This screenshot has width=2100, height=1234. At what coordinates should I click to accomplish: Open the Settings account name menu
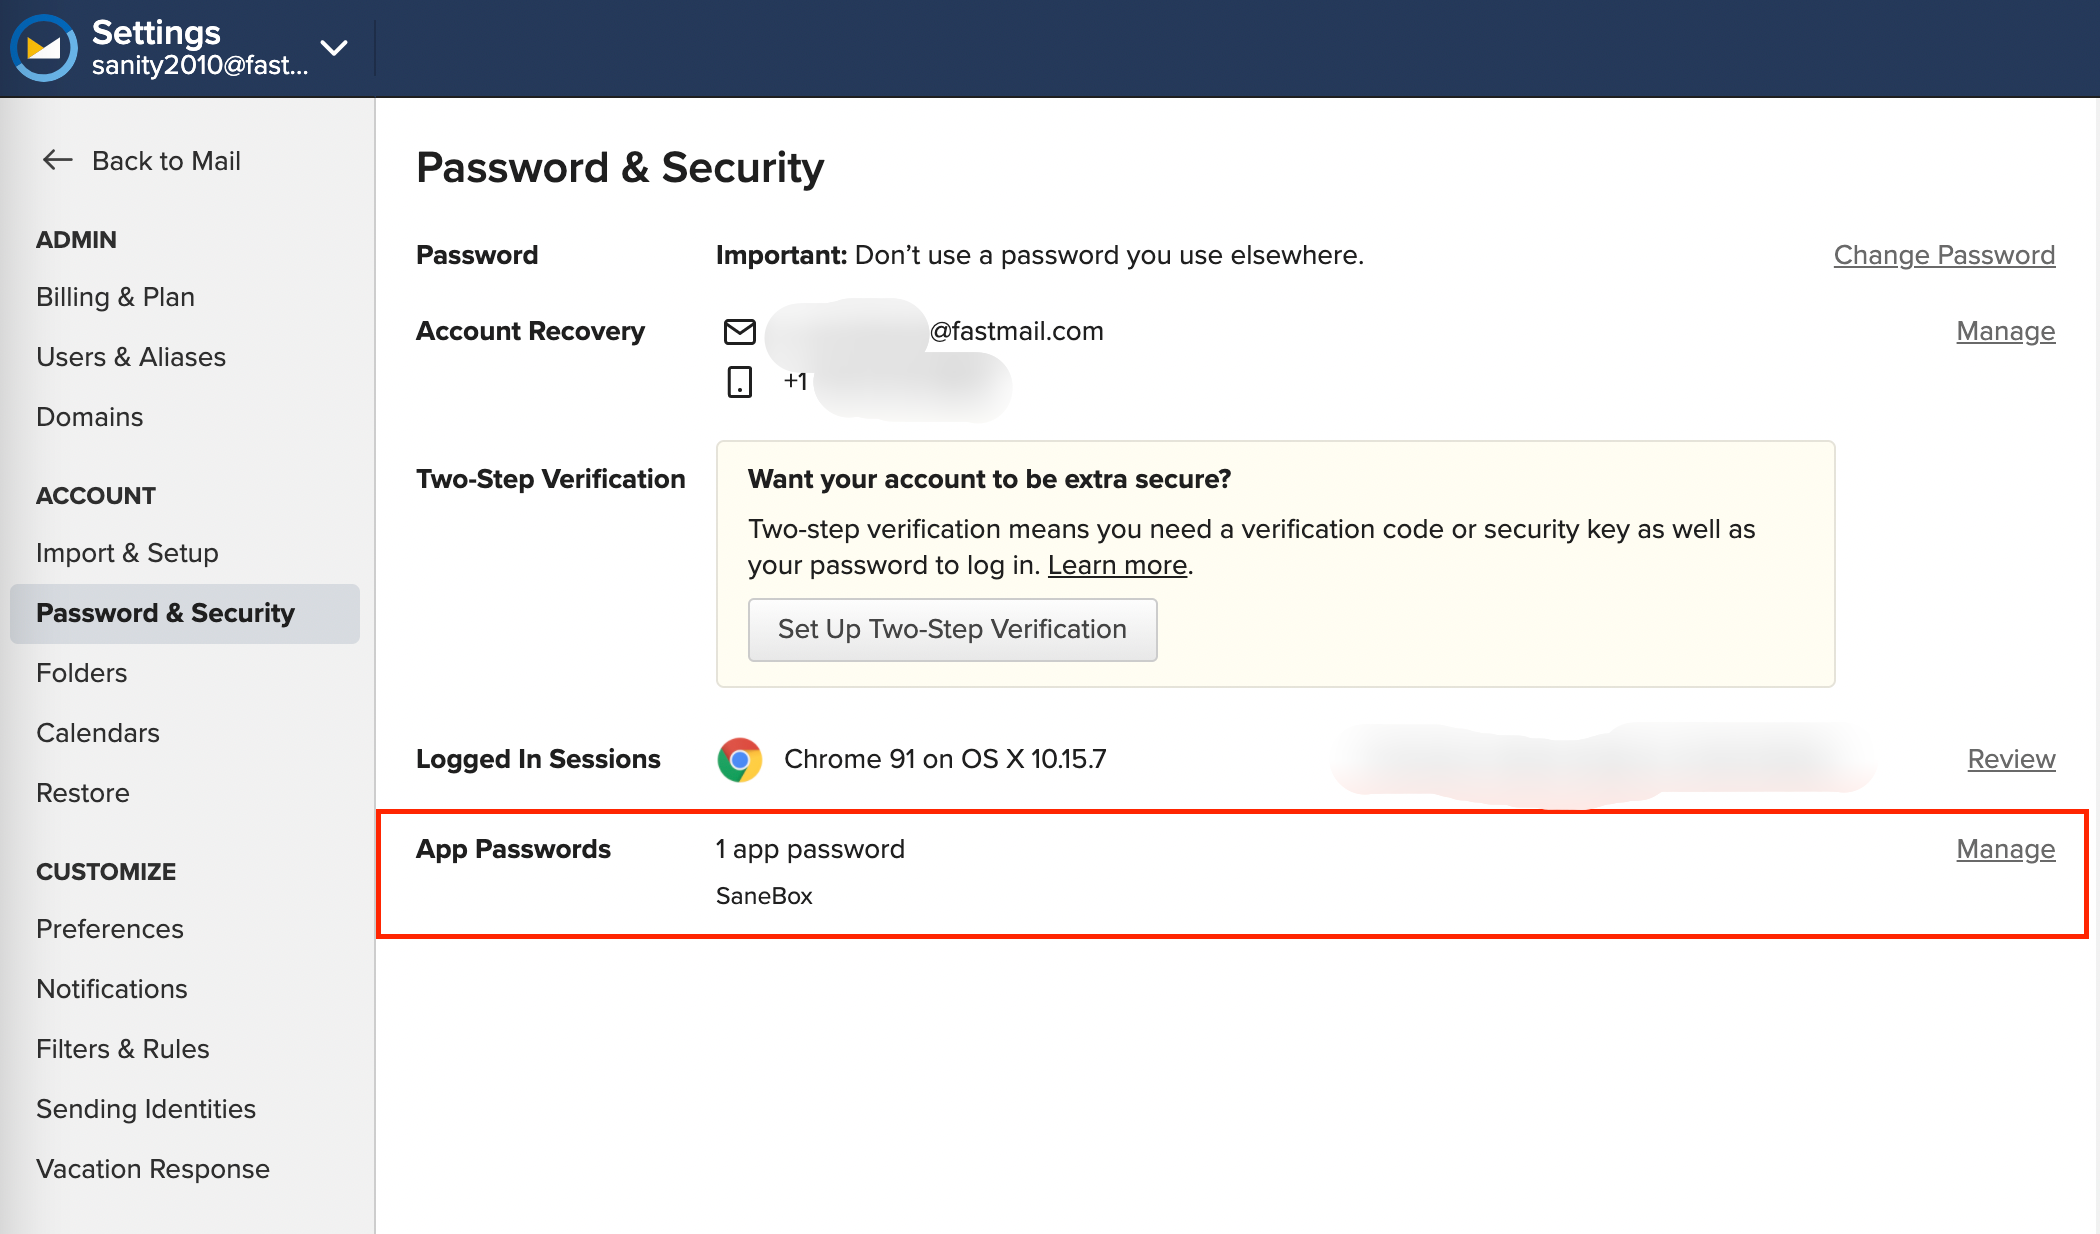coord(200,48)
